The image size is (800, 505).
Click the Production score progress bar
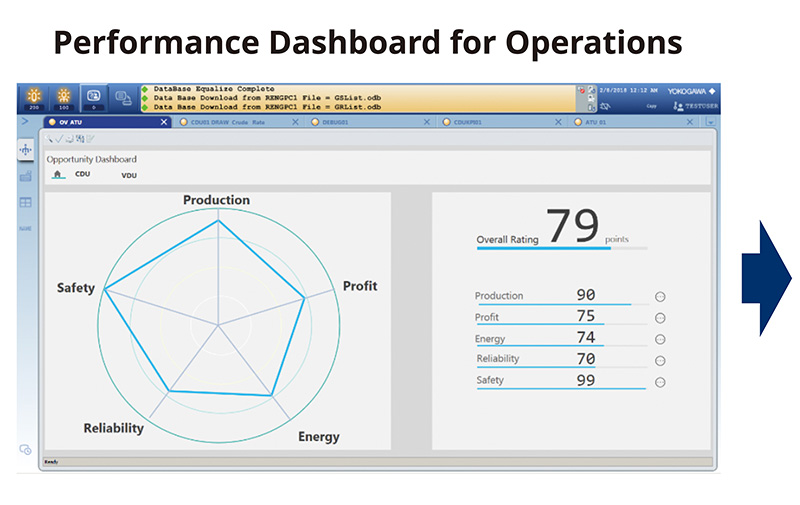[562, 305]
